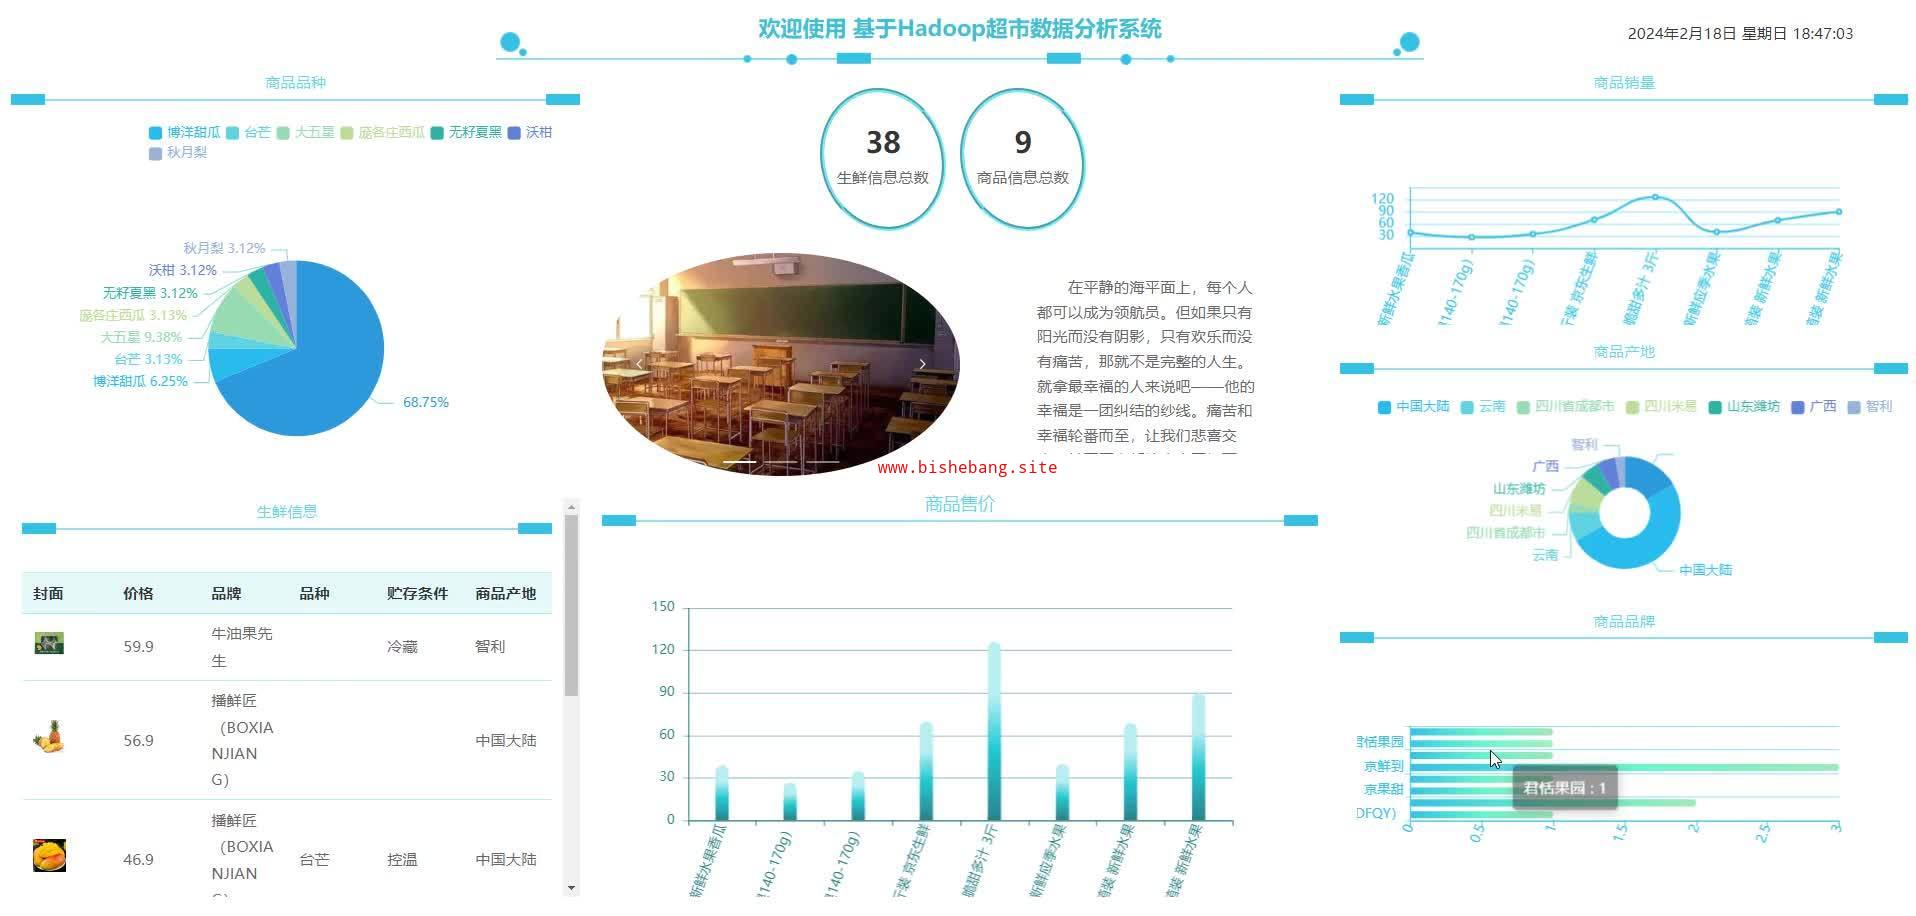Click the tallest bar in 商品售价 chart
The height and width of the screenshot is (916, 1916).
[x=994, y=732]
